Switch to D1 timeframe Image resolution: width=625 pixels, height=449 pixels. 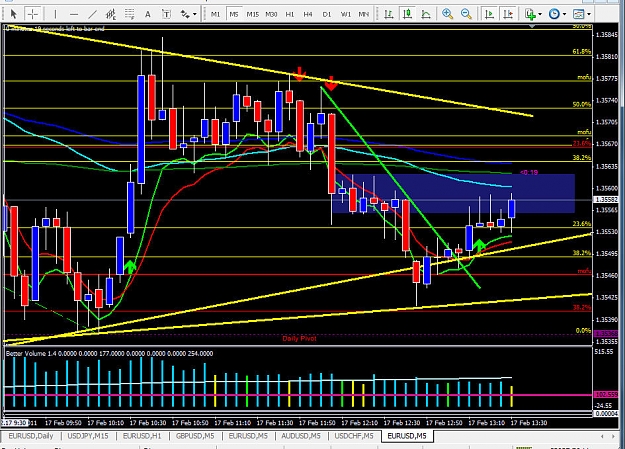(327, 14)
